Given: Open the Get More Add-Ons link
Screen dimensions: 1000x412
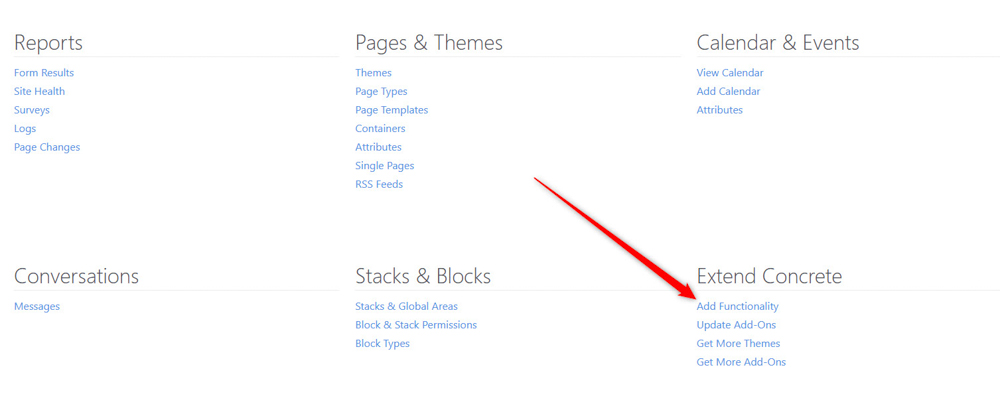Looking at the screenshot, I should click(x=741, y=362).
